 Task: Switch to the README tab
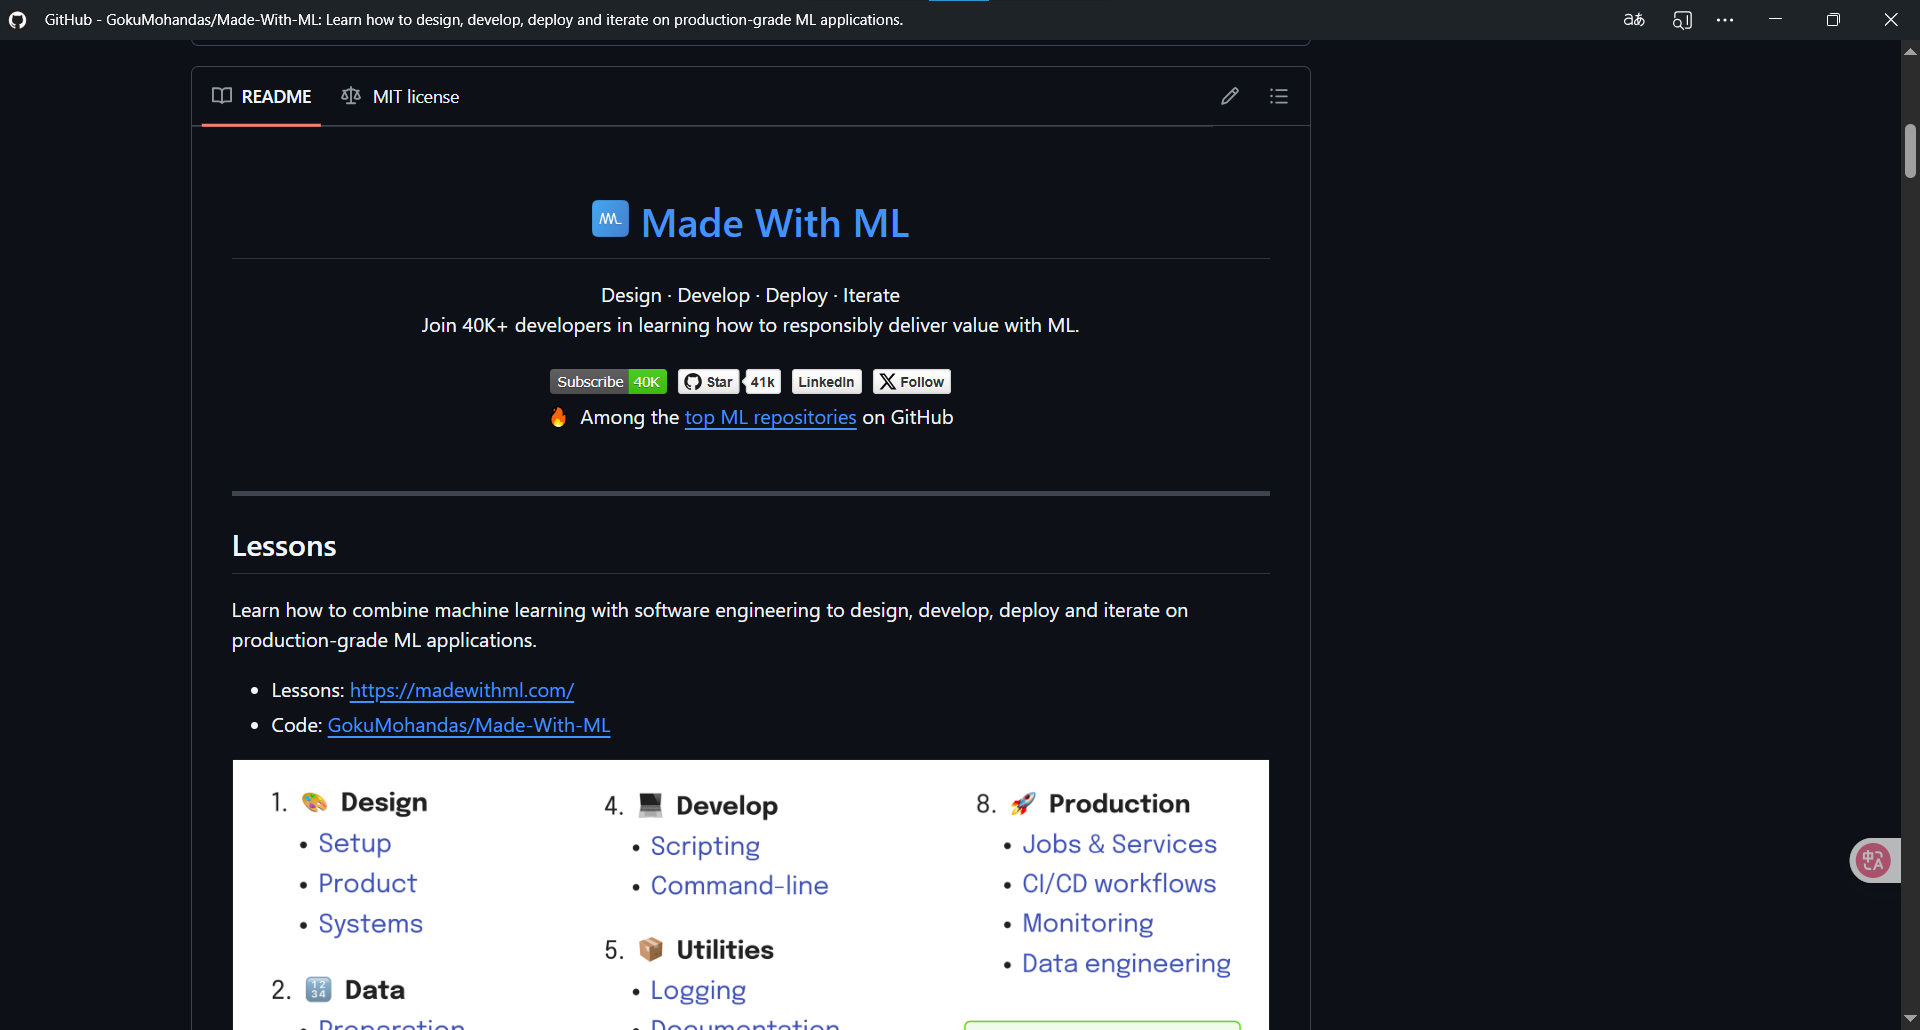(262, 96)
